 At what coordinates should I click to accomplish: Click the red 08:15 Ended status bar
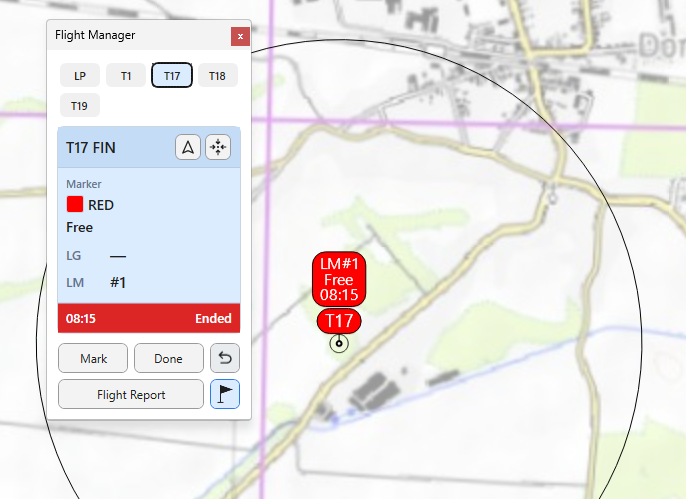pyautogui.click(x=149, y=318)
